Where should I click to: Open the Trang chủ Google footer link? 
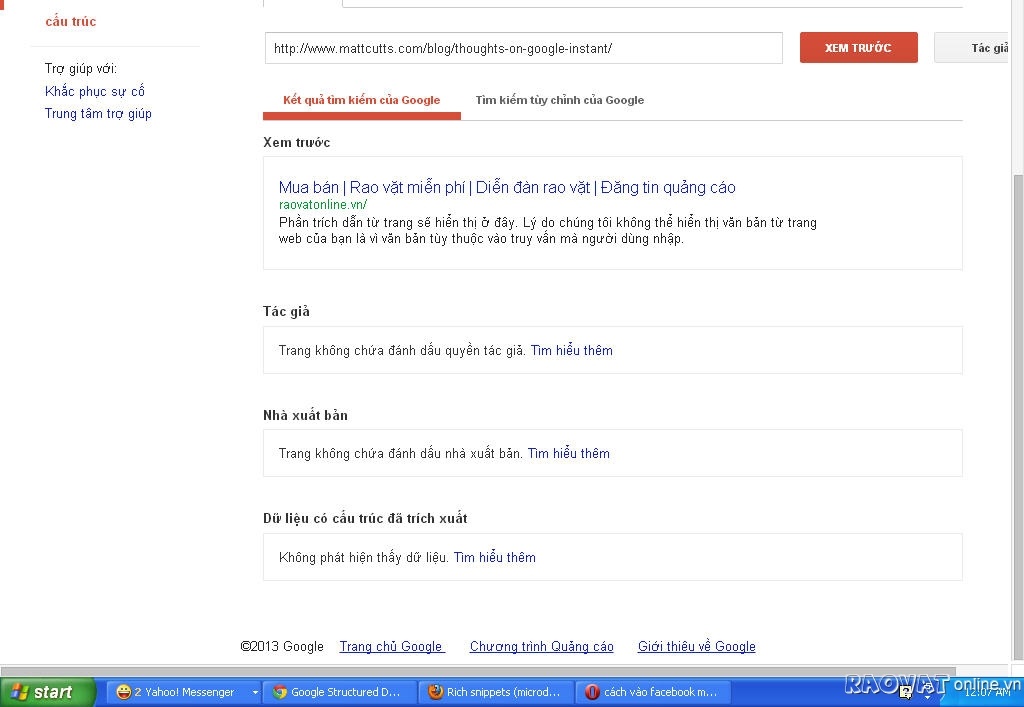point(392,646)
